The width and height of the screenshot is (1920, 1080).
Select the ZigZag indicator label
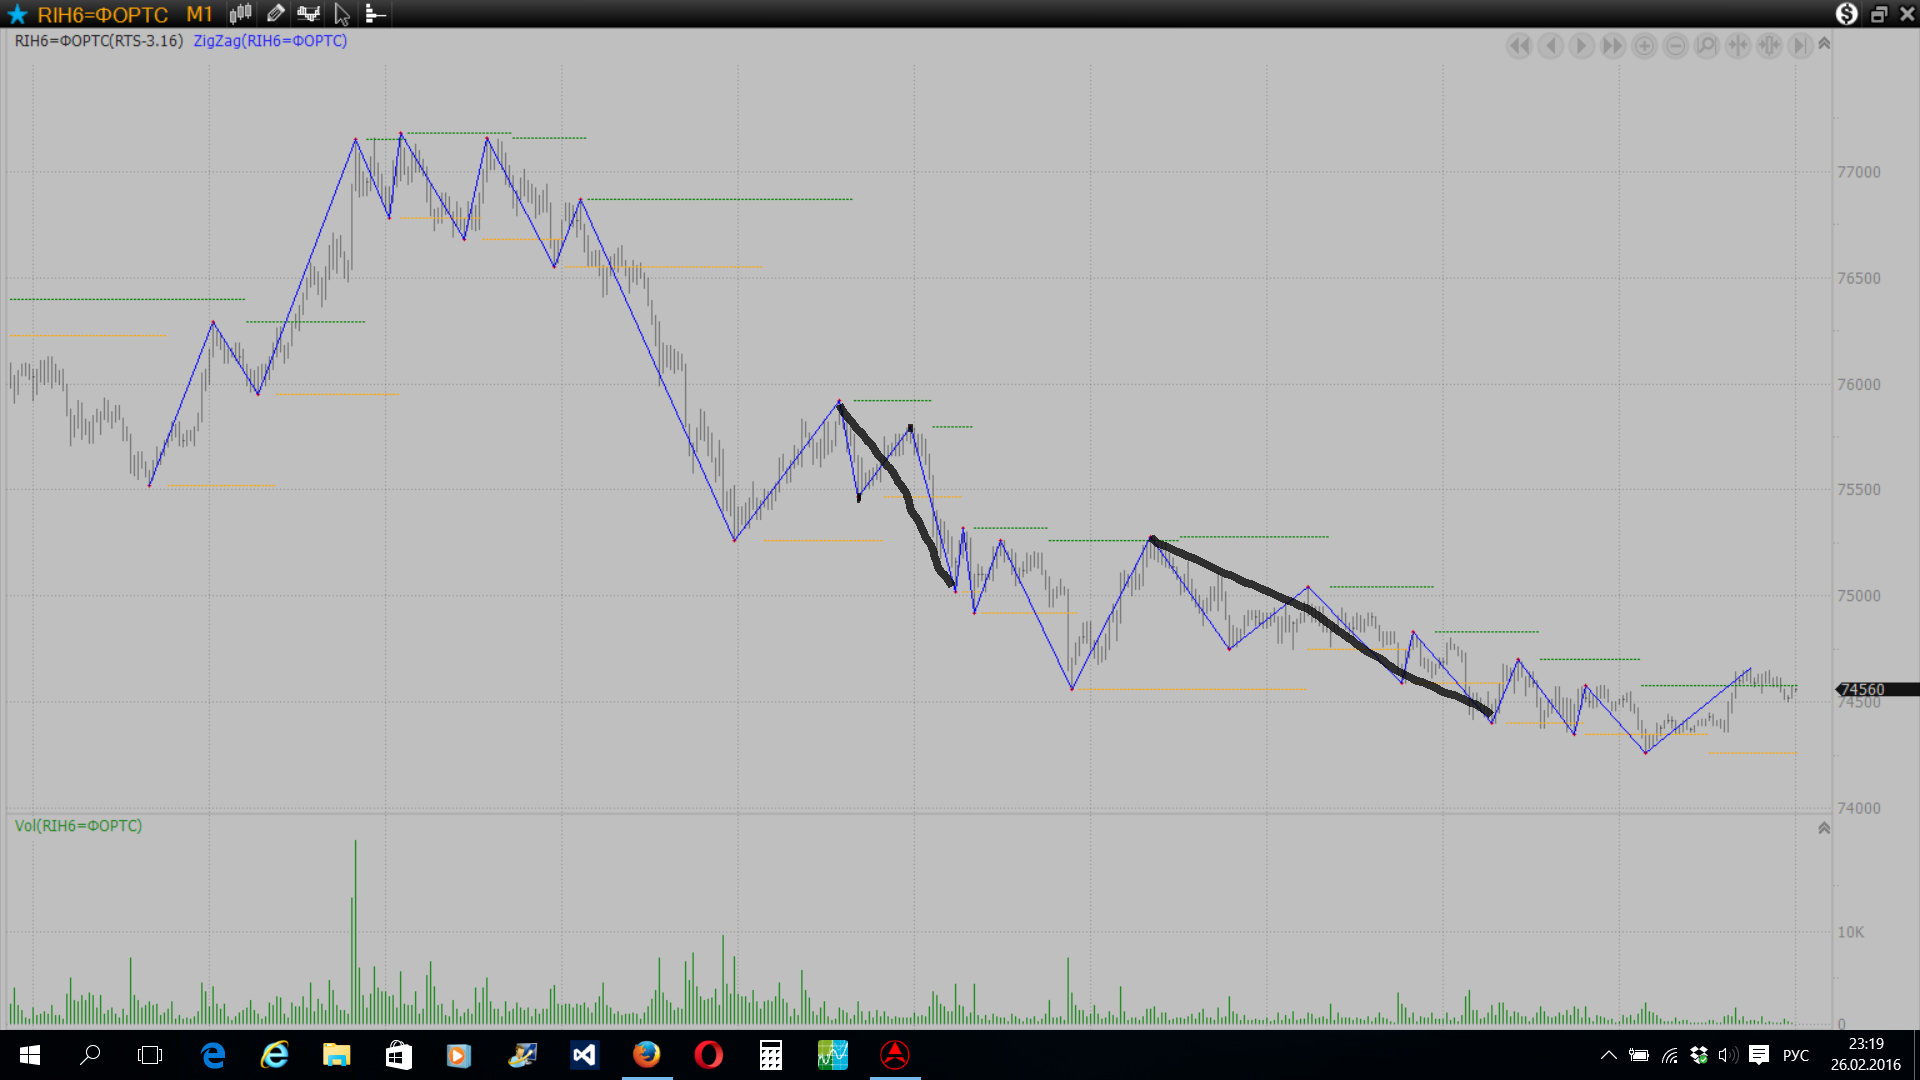(270, 41)
